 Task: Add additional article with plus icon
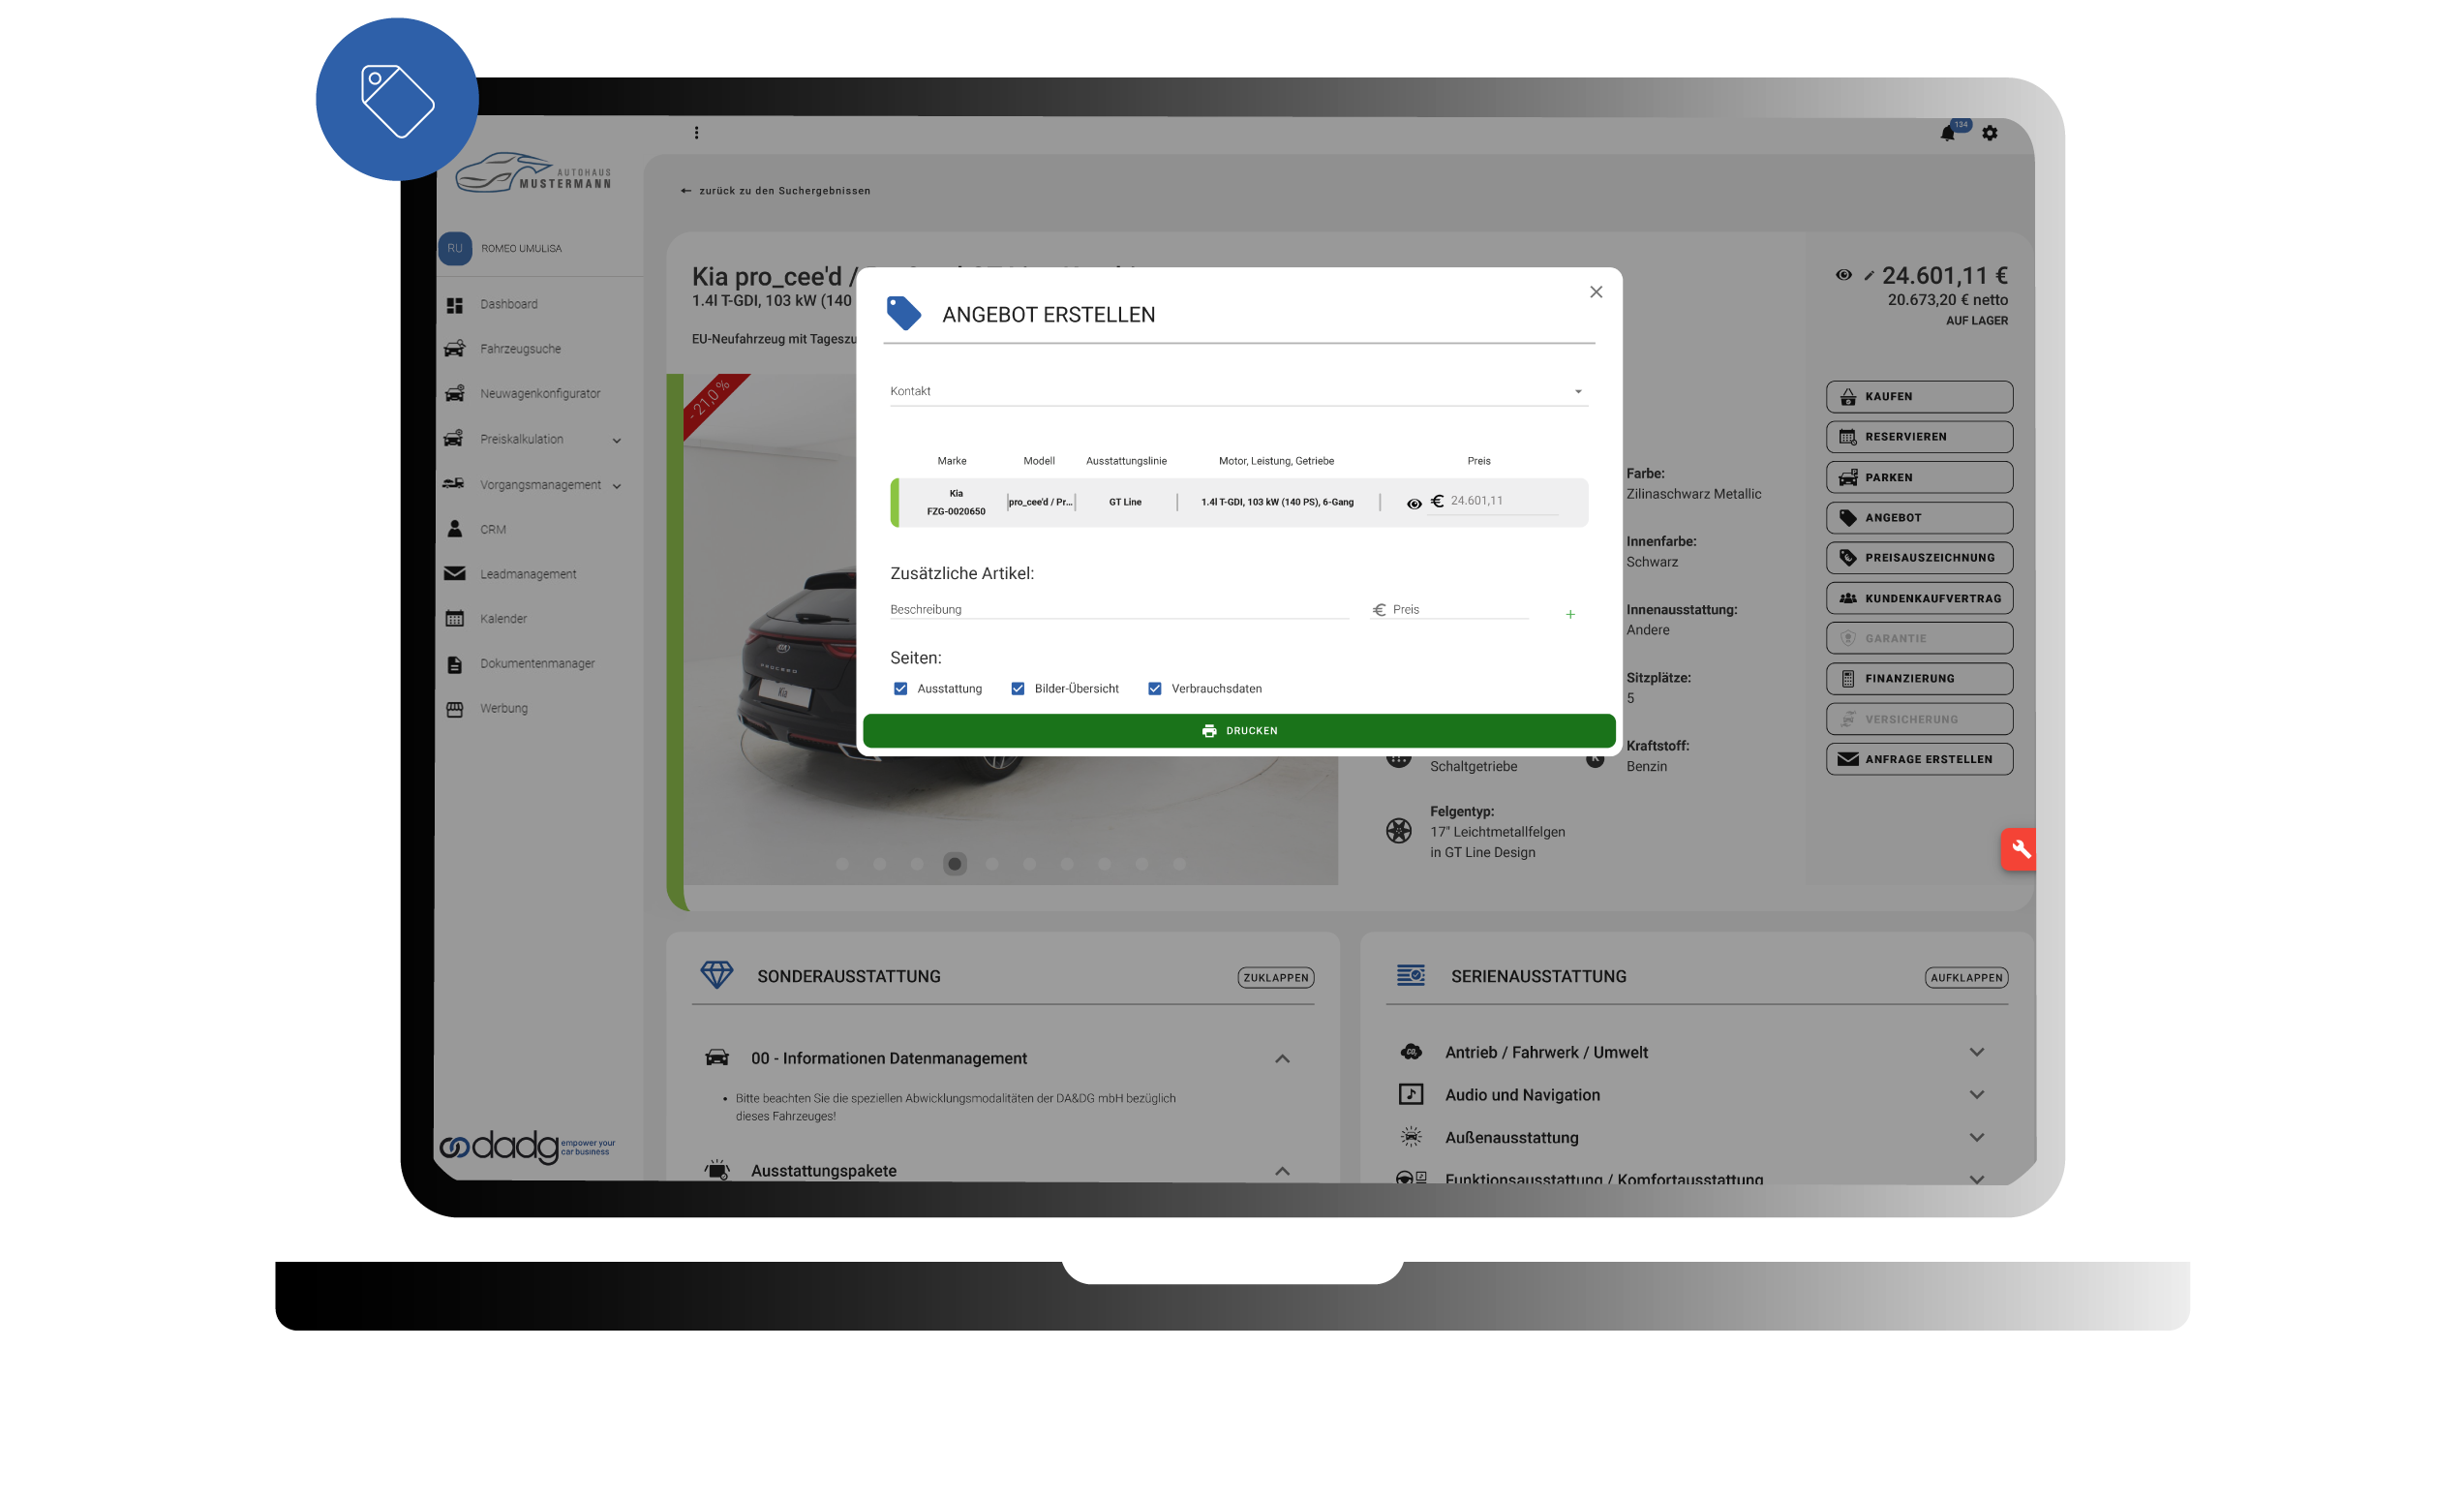point(1570,614)
